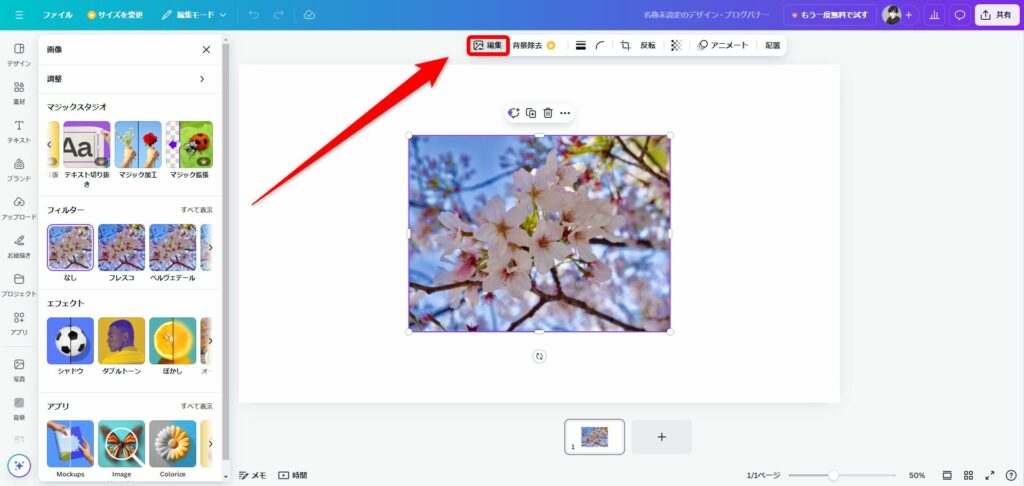Screen dimensions: 1024x486
Task: Expand the 調整 adjustments row
Action: 129,79
